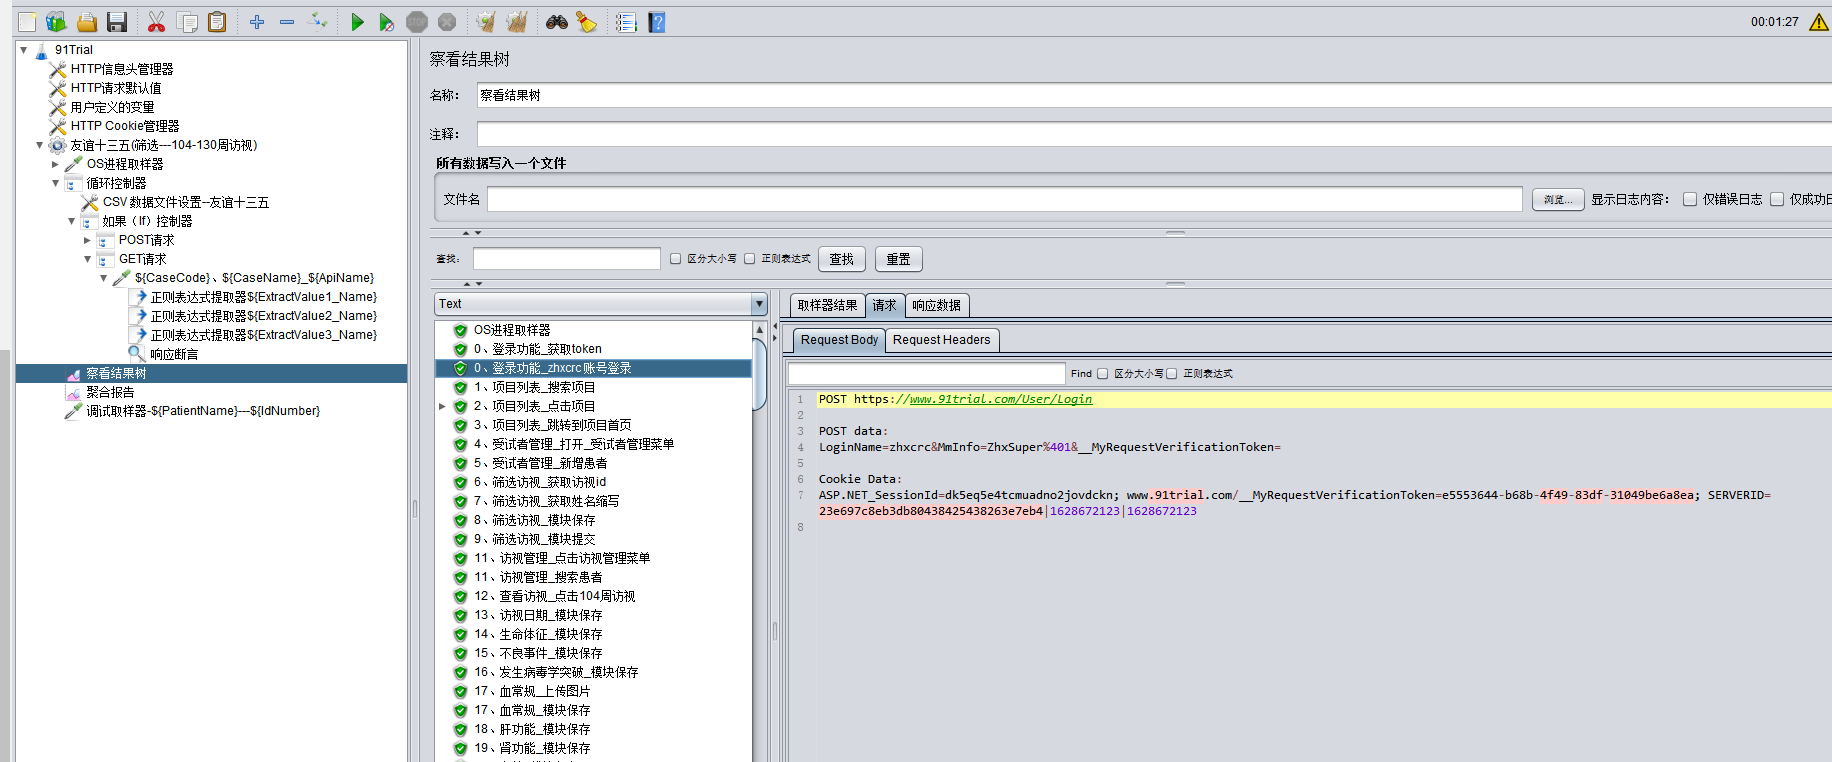
Task: Collapse the GET请求 node
Action: pos(88,259)
